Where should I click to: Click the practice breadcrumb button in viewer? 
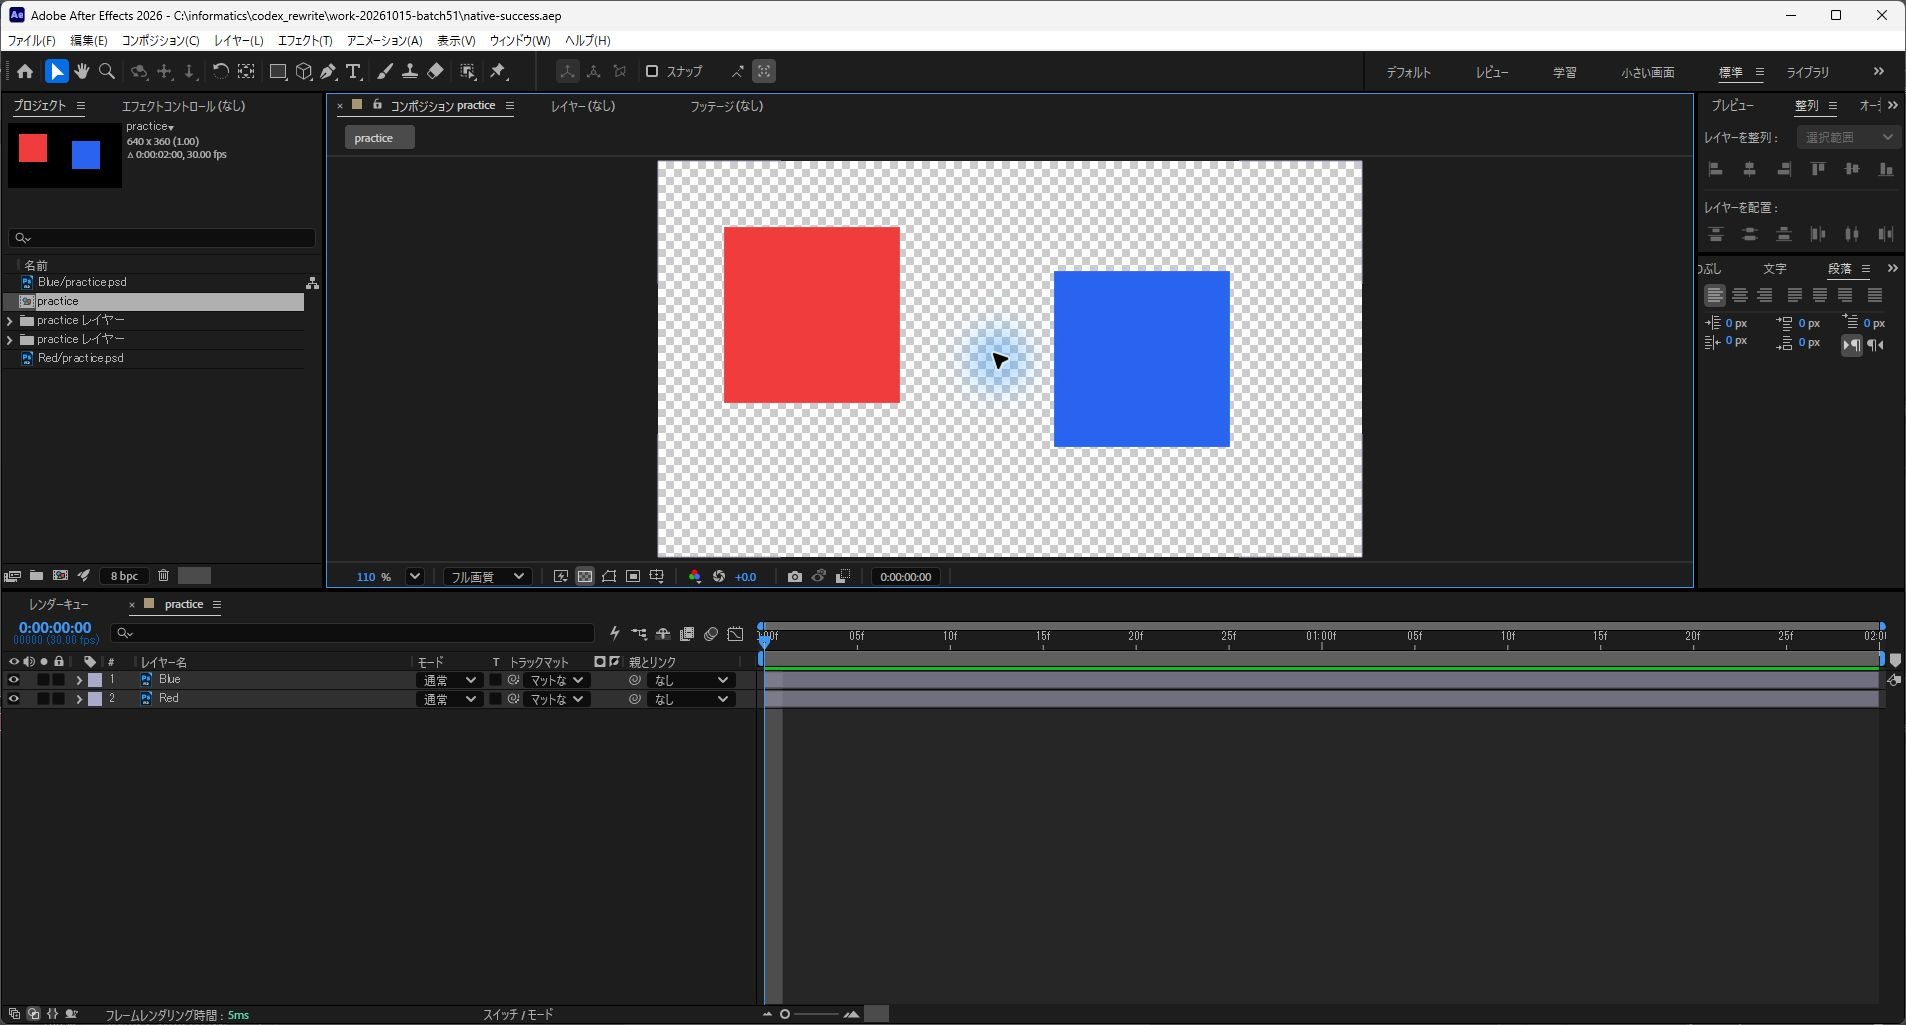pyautogui.click(x=379, y=138)
